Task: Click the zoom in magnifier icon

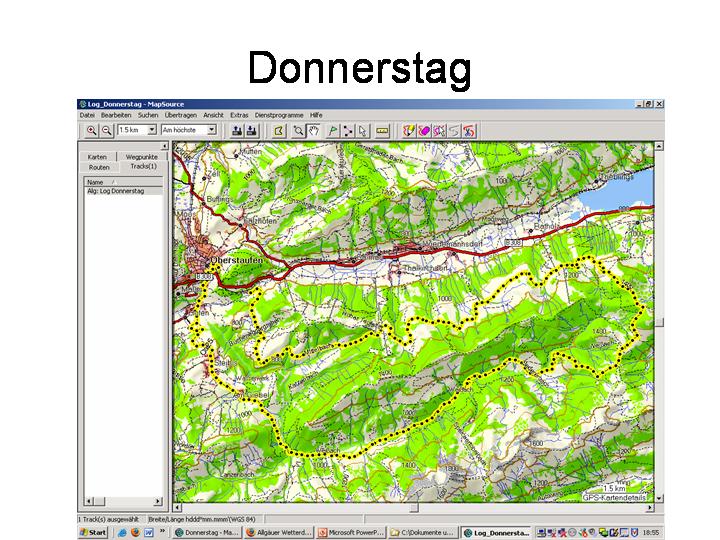Action: coord(91,130)
